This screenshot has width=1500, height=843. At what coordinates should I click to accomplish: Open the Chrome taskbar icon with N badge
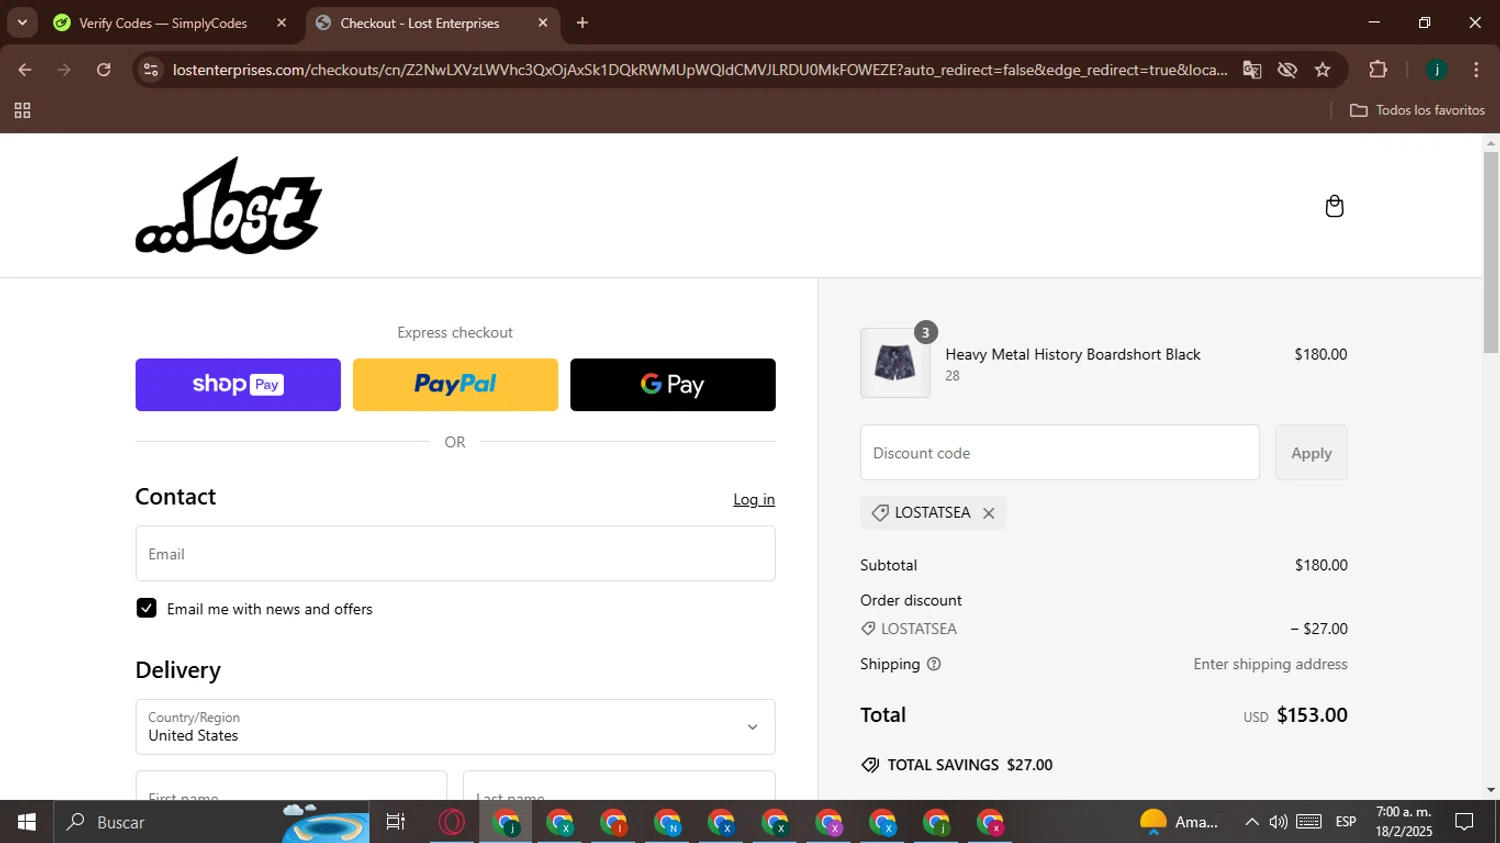coord(667,822)
